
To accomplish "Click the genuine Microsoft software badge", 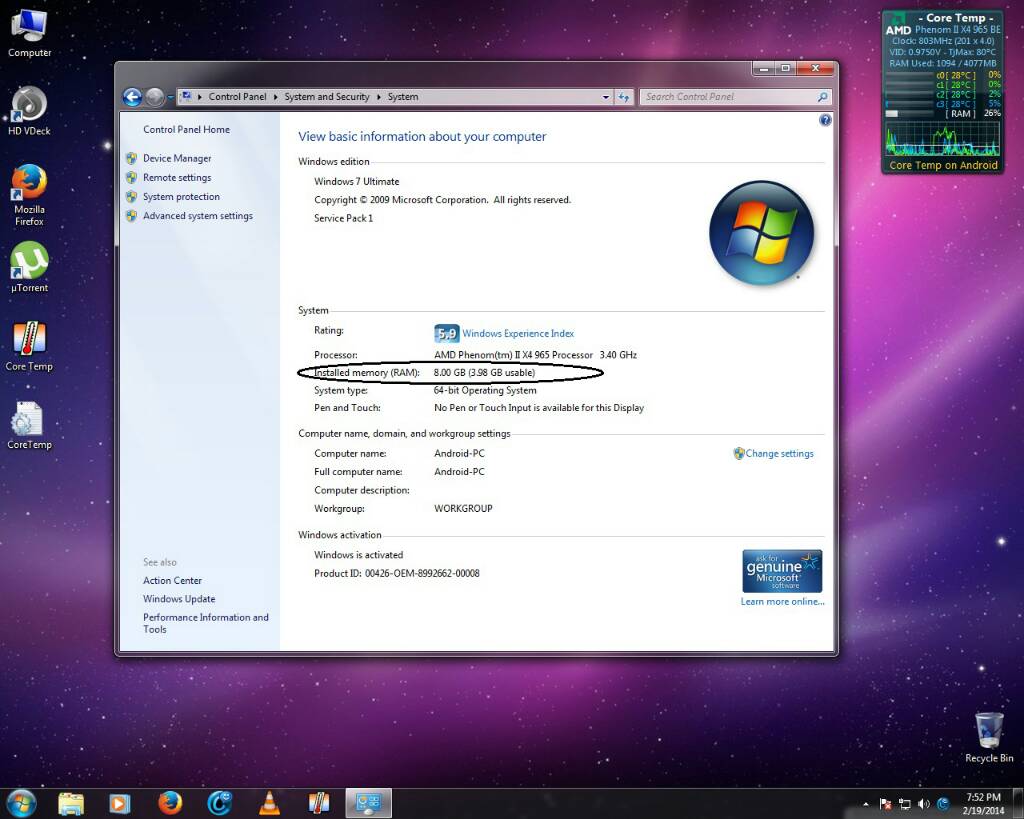I will 782,571.
